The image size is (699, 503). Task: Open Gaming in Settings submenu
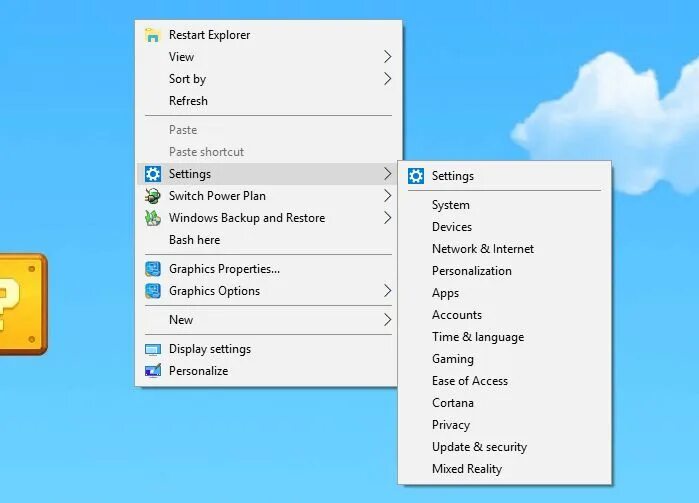(505, 359)
